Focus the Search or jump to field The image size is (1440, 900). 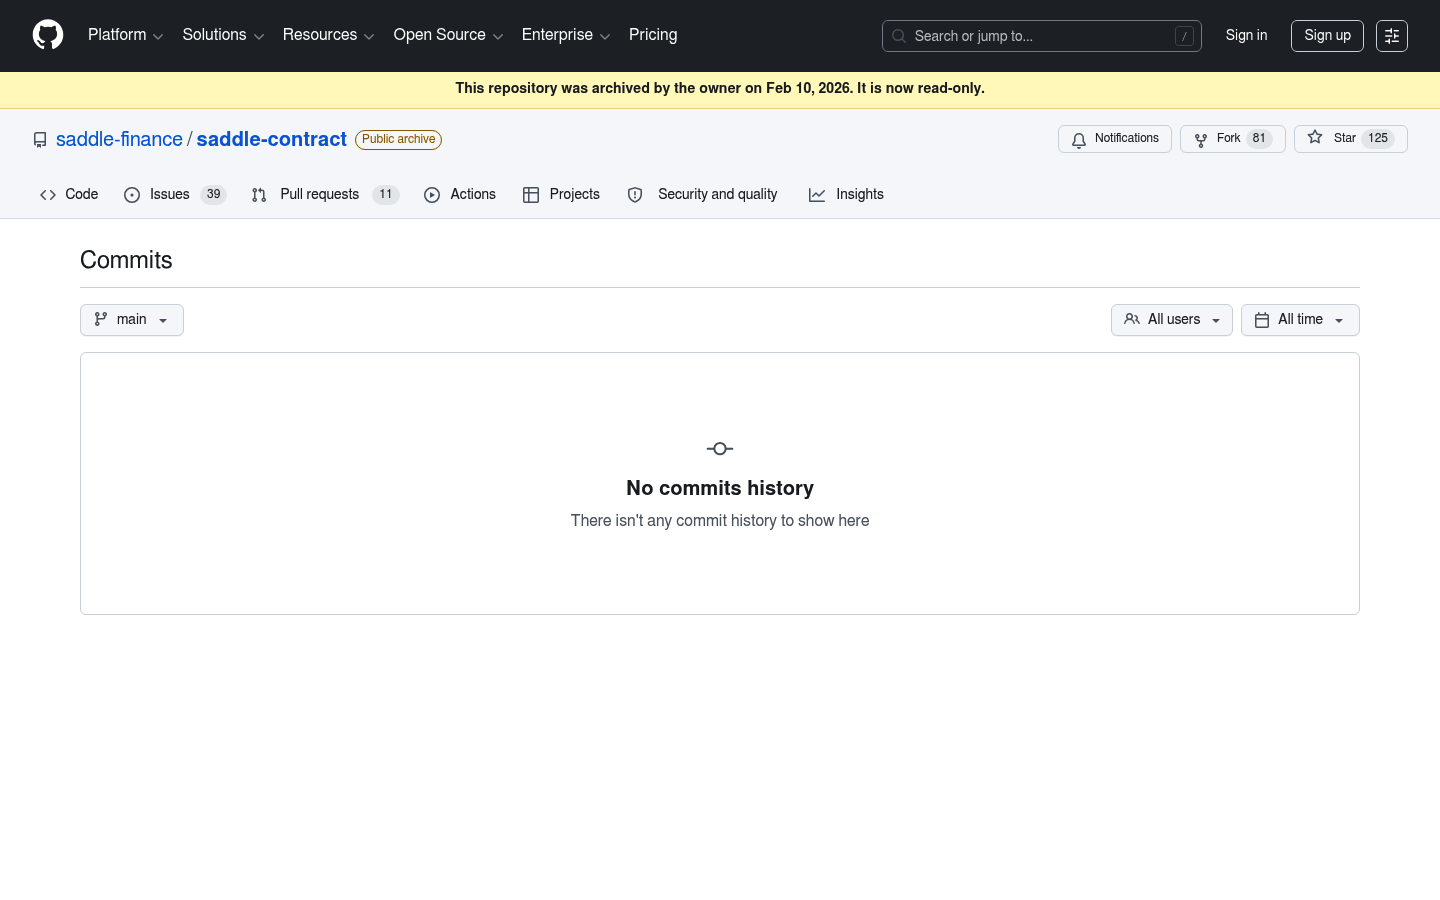coord(1041,36)
